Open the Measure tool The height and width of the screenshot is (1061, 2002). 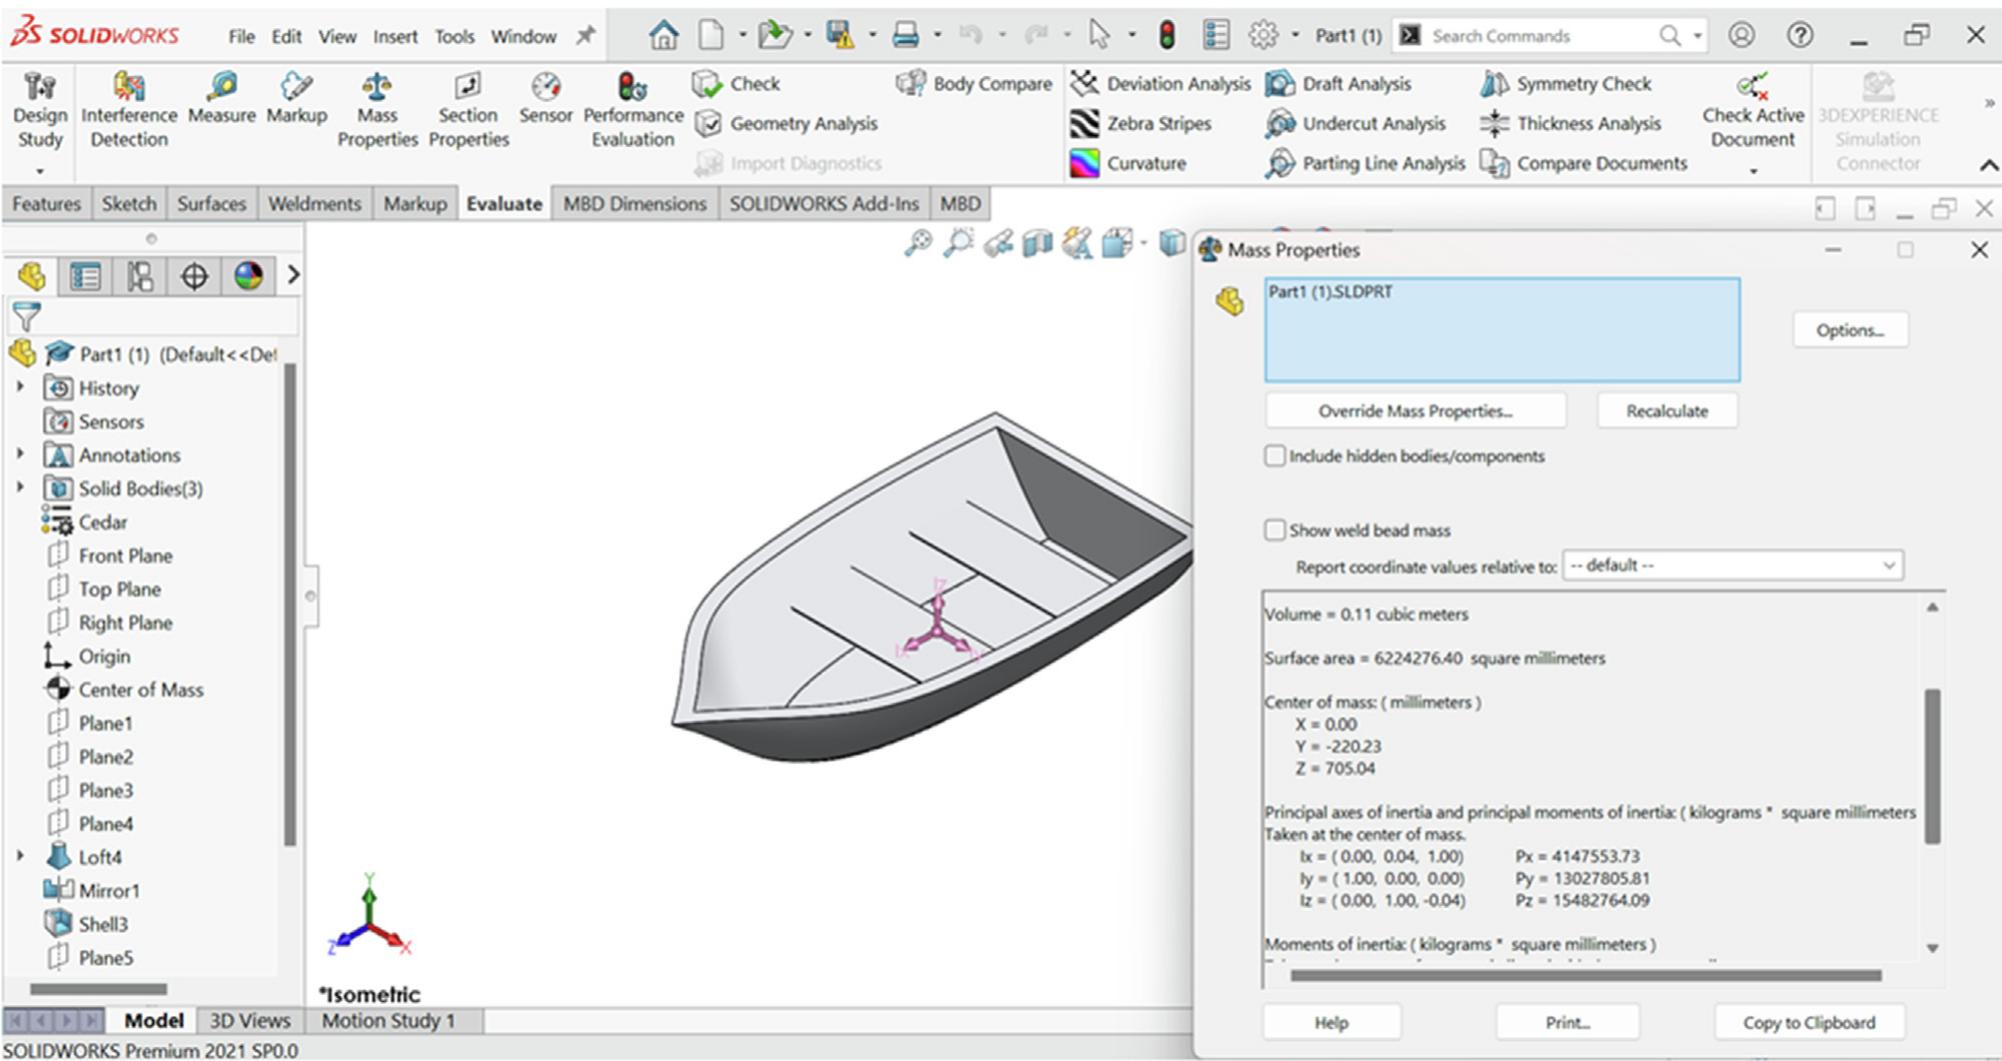click(x=220, y=104)
